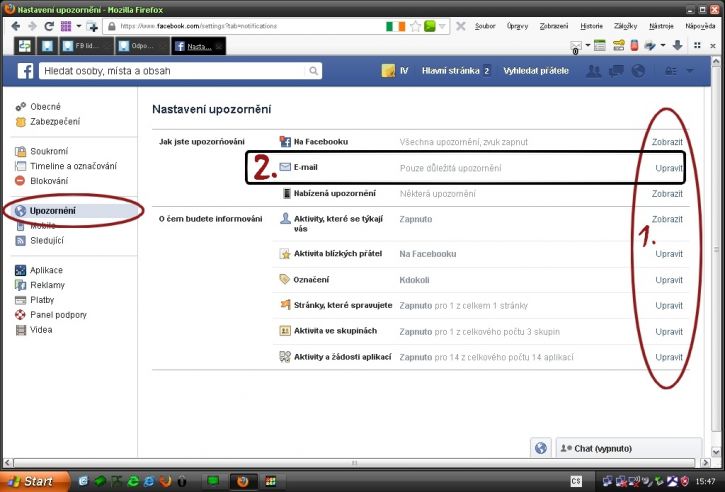Switch to the FB lid... tab
The image size is (725, 492).
pyautogui.click(x=86, y=46)
